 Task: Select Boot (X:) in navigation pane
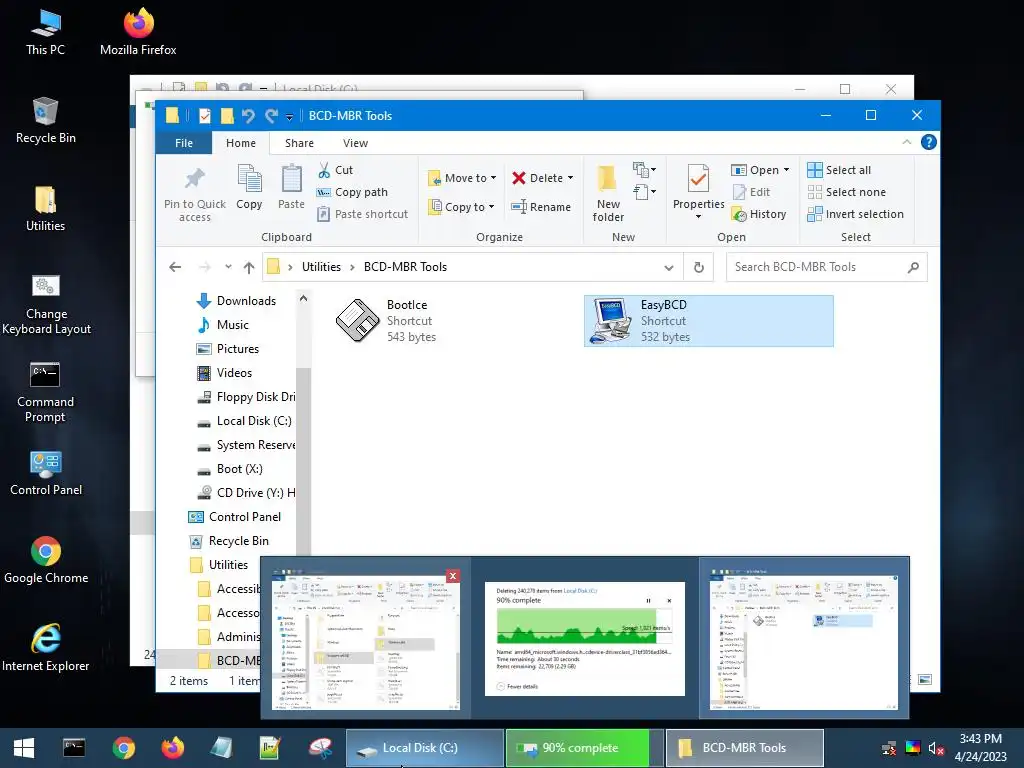pos(230,469)
